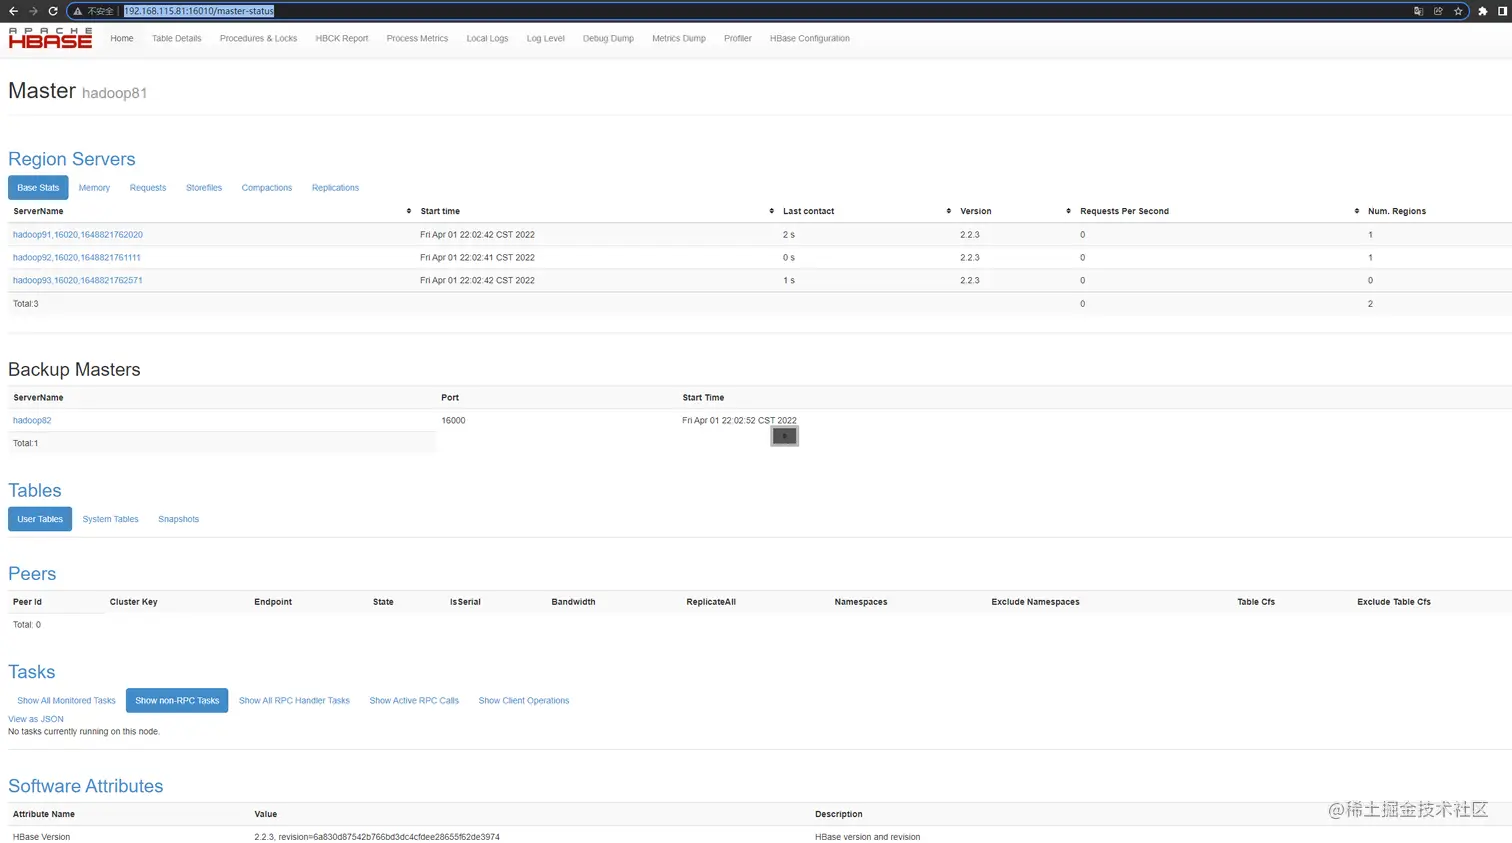Viewport: 1512px width, 843px height.
Task: Click the not-secure warning icon in address bar
Action: tap(77, 11)
